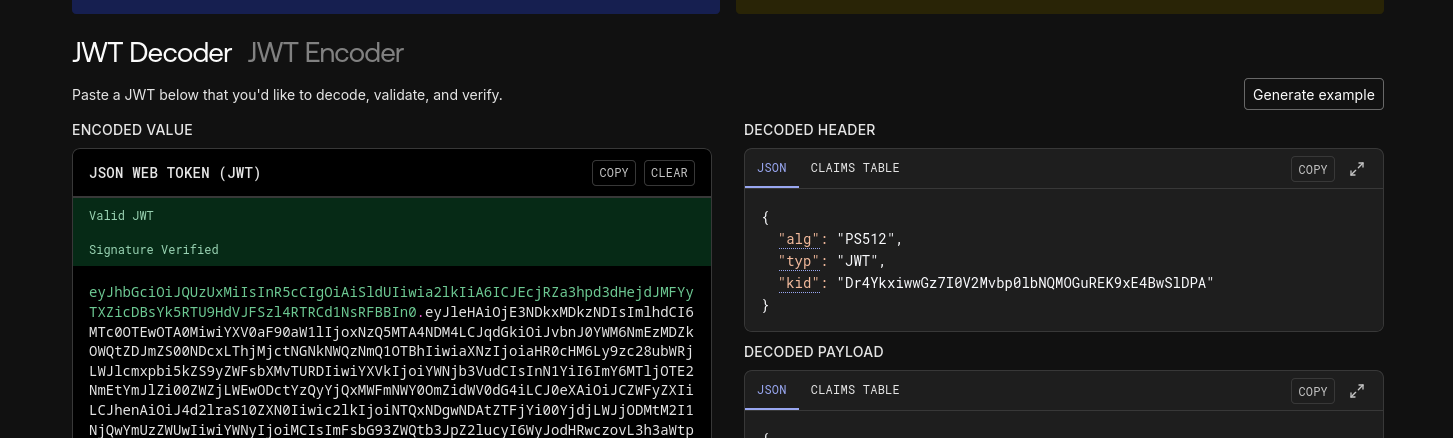
Task: Expand the Decoded Header panel fullscreen icon
Action: [1357, 169]
